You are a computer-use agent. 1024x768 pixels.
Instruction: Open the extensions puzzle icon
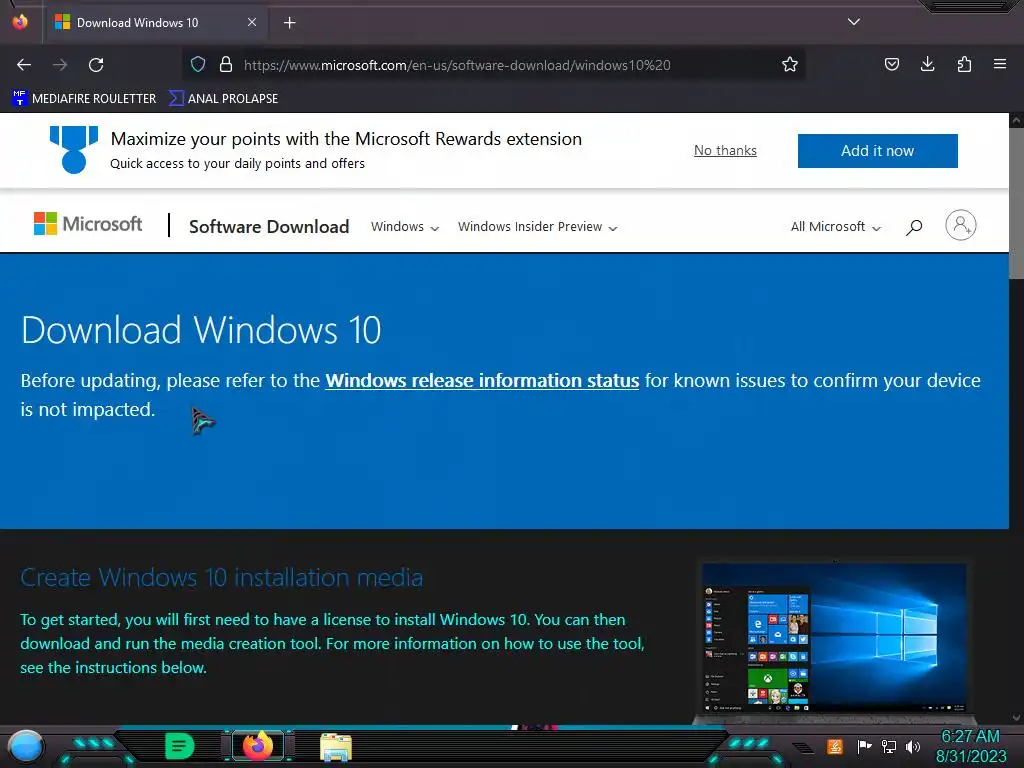click(x=964, y=64)
